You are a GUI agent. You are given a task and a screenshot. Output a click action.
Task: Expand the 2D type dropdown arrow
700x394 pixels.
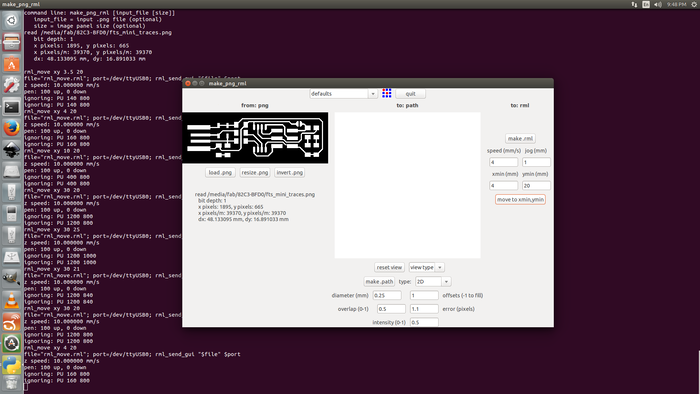click(x=446, y=282)
